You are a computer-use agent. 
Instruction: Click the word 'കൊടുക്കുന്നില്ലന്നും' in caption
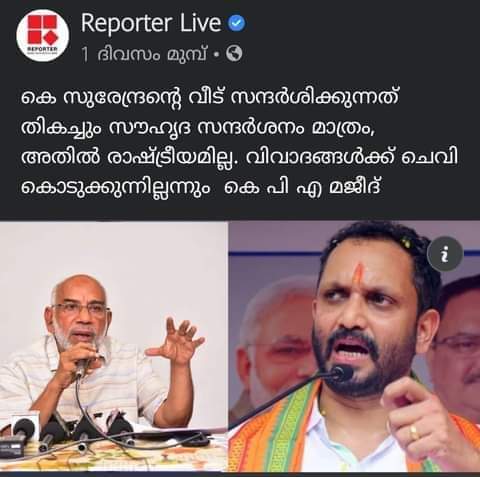pos(116,189)
